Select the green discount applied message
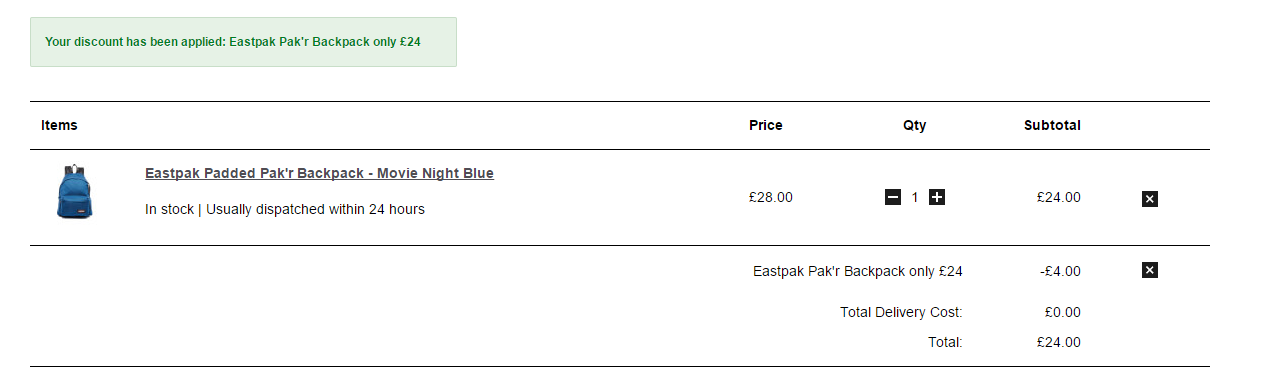This screenshot has width=1267, height=377. pyautogui.click(x=243, y=42)
